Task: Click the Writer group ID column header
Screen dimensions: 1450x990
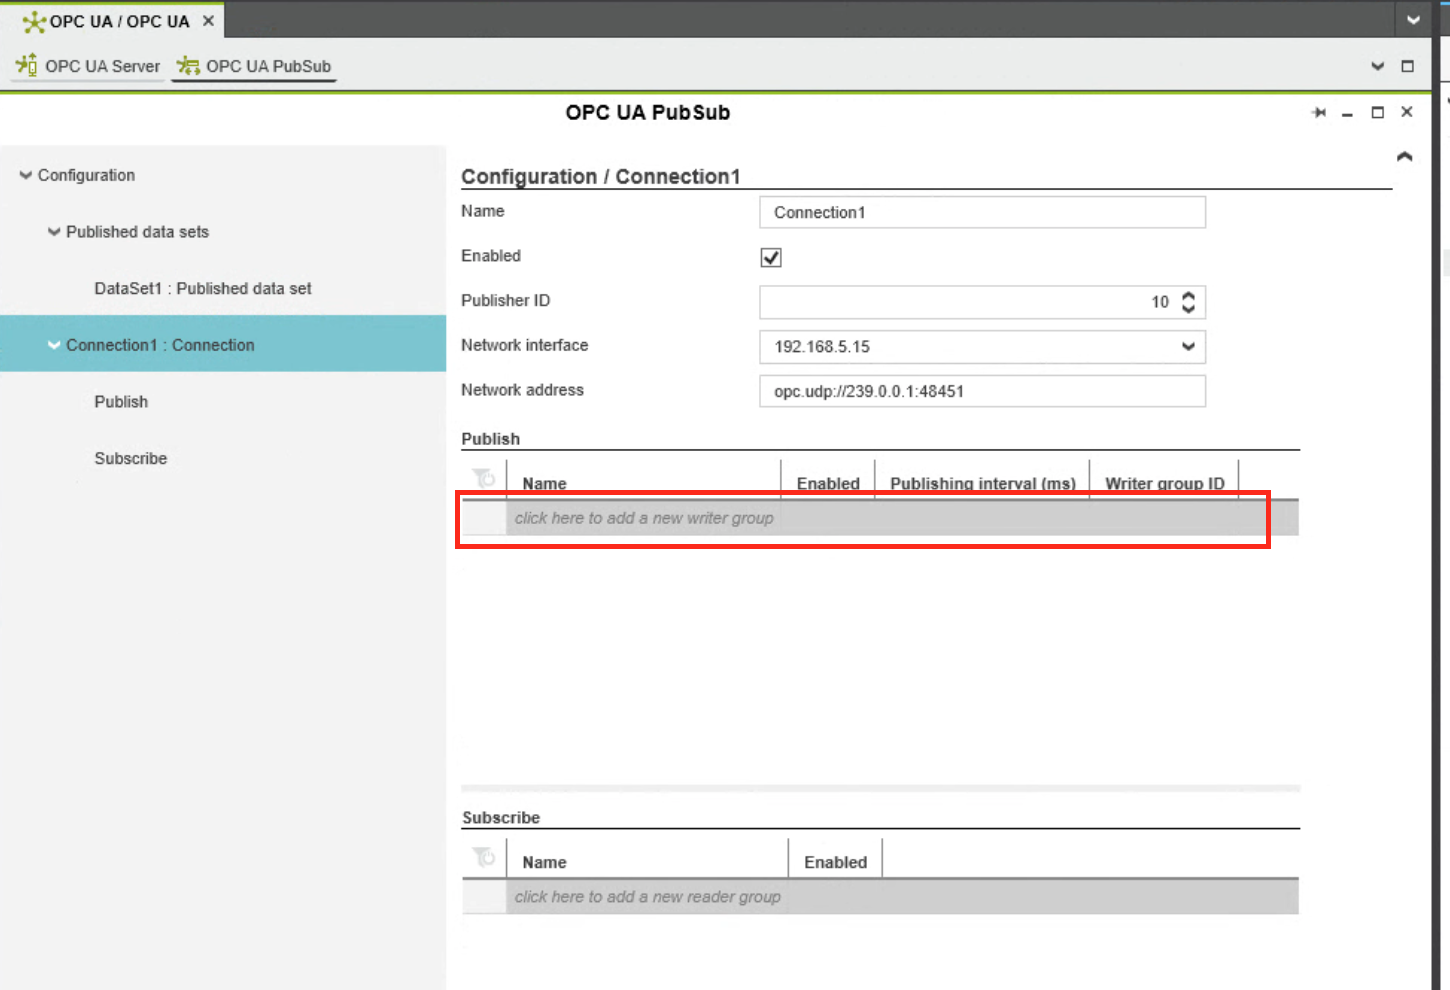Action: click(x=1164, y=483)
